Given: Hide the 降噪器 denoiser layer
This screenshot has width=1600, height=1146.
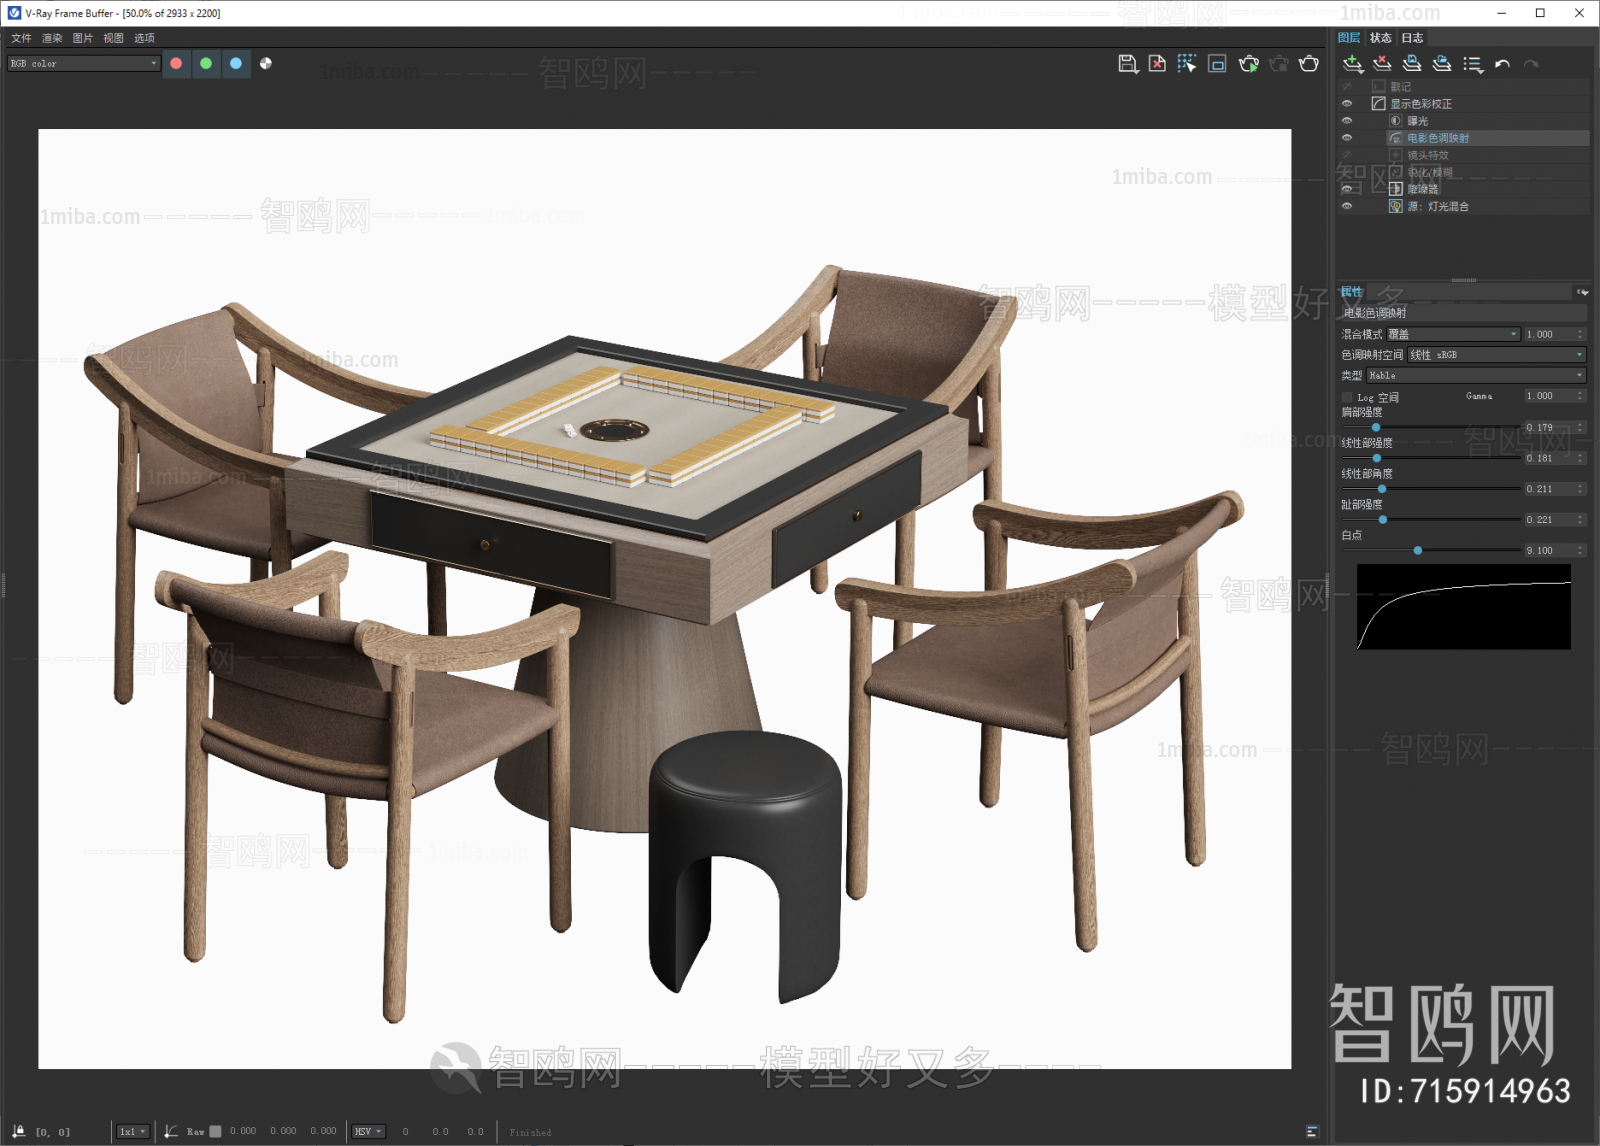Looking at the screenshot, I should click(1347, 189).
